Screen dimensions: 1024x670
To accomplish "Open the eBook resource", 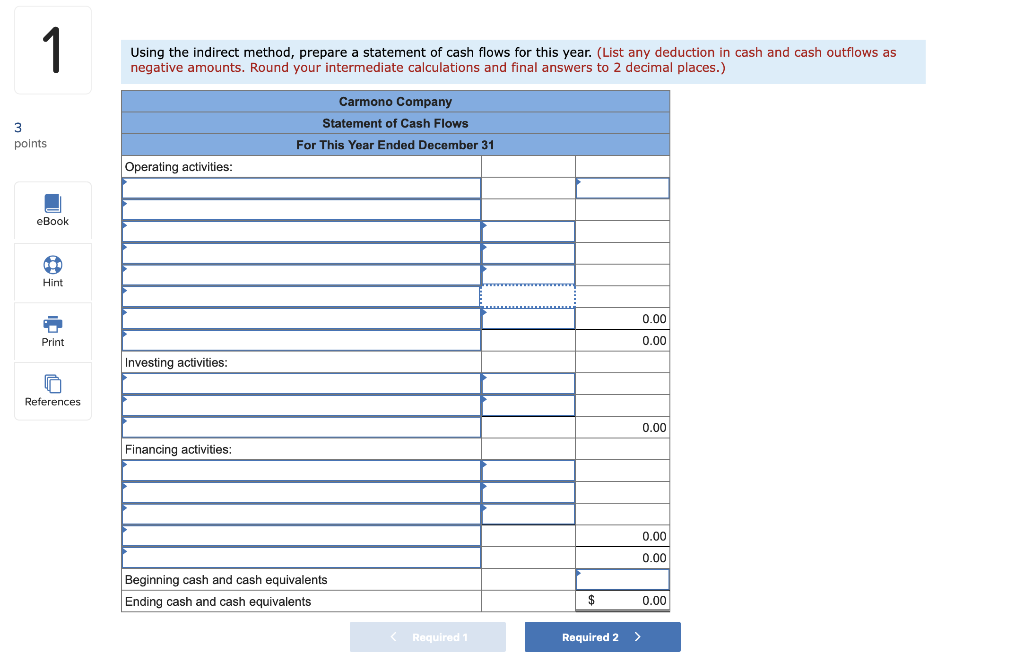I will click(x=52, y=210).
